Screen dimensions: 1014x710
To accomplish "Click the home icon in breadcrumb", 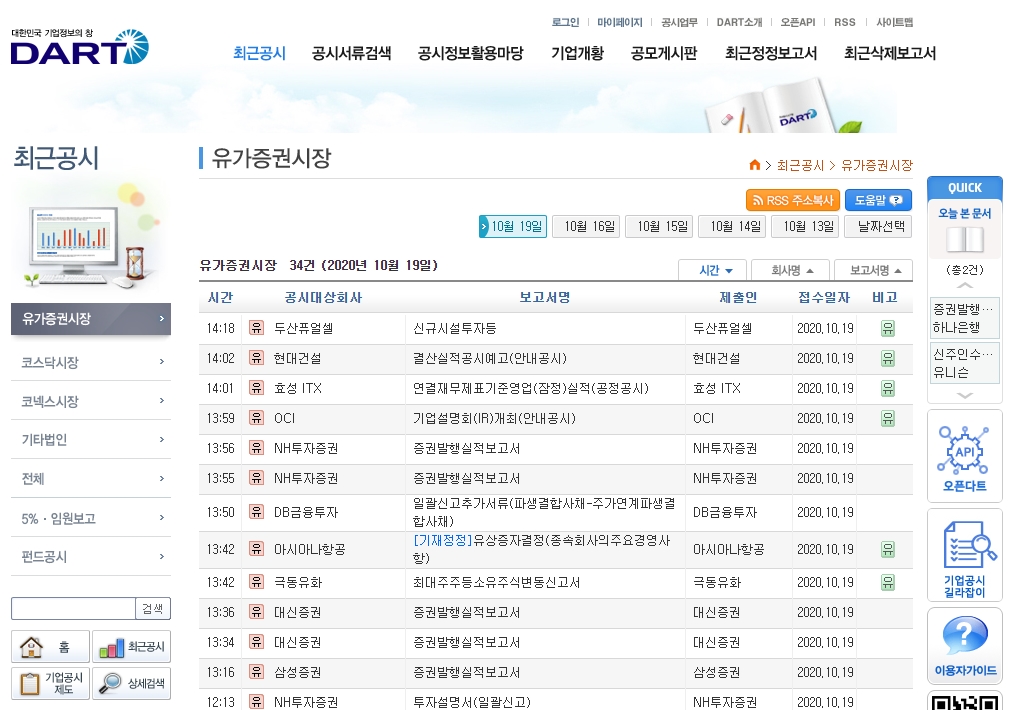I will point(754,165).
